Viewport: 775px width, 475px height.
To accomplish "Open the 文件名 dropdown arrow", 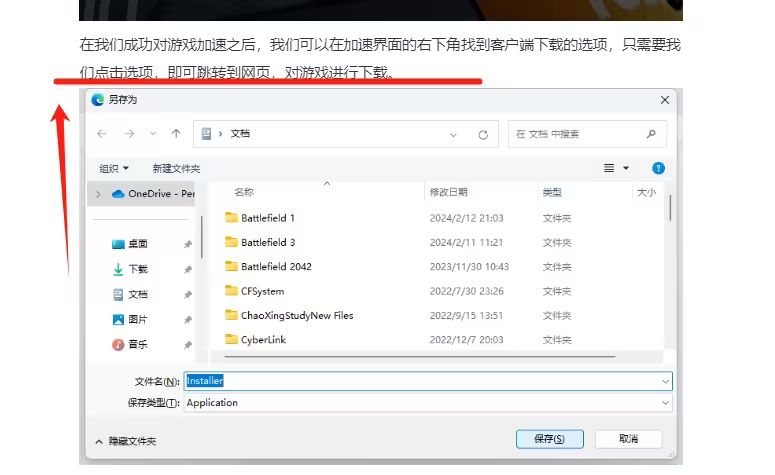I will pos(665,381).
